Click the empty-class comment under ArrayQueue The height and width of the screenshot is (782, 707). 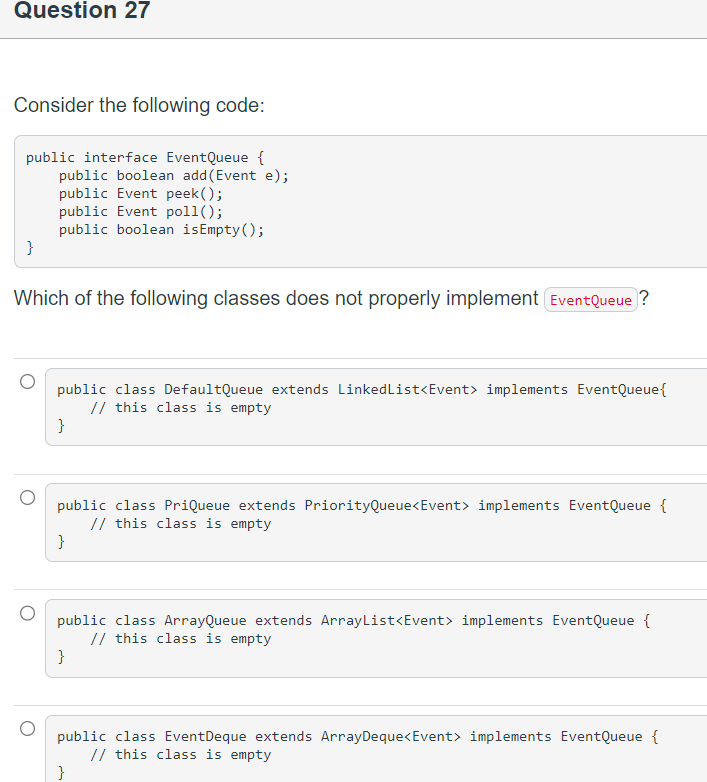180,639
